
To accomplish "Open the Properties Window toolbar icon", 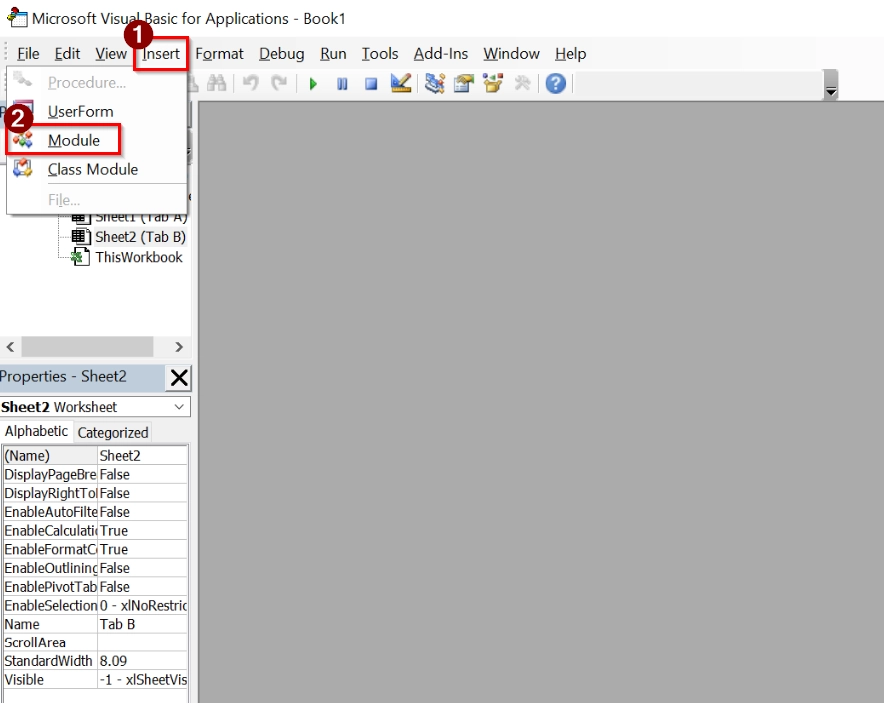I will click(463, 83).
